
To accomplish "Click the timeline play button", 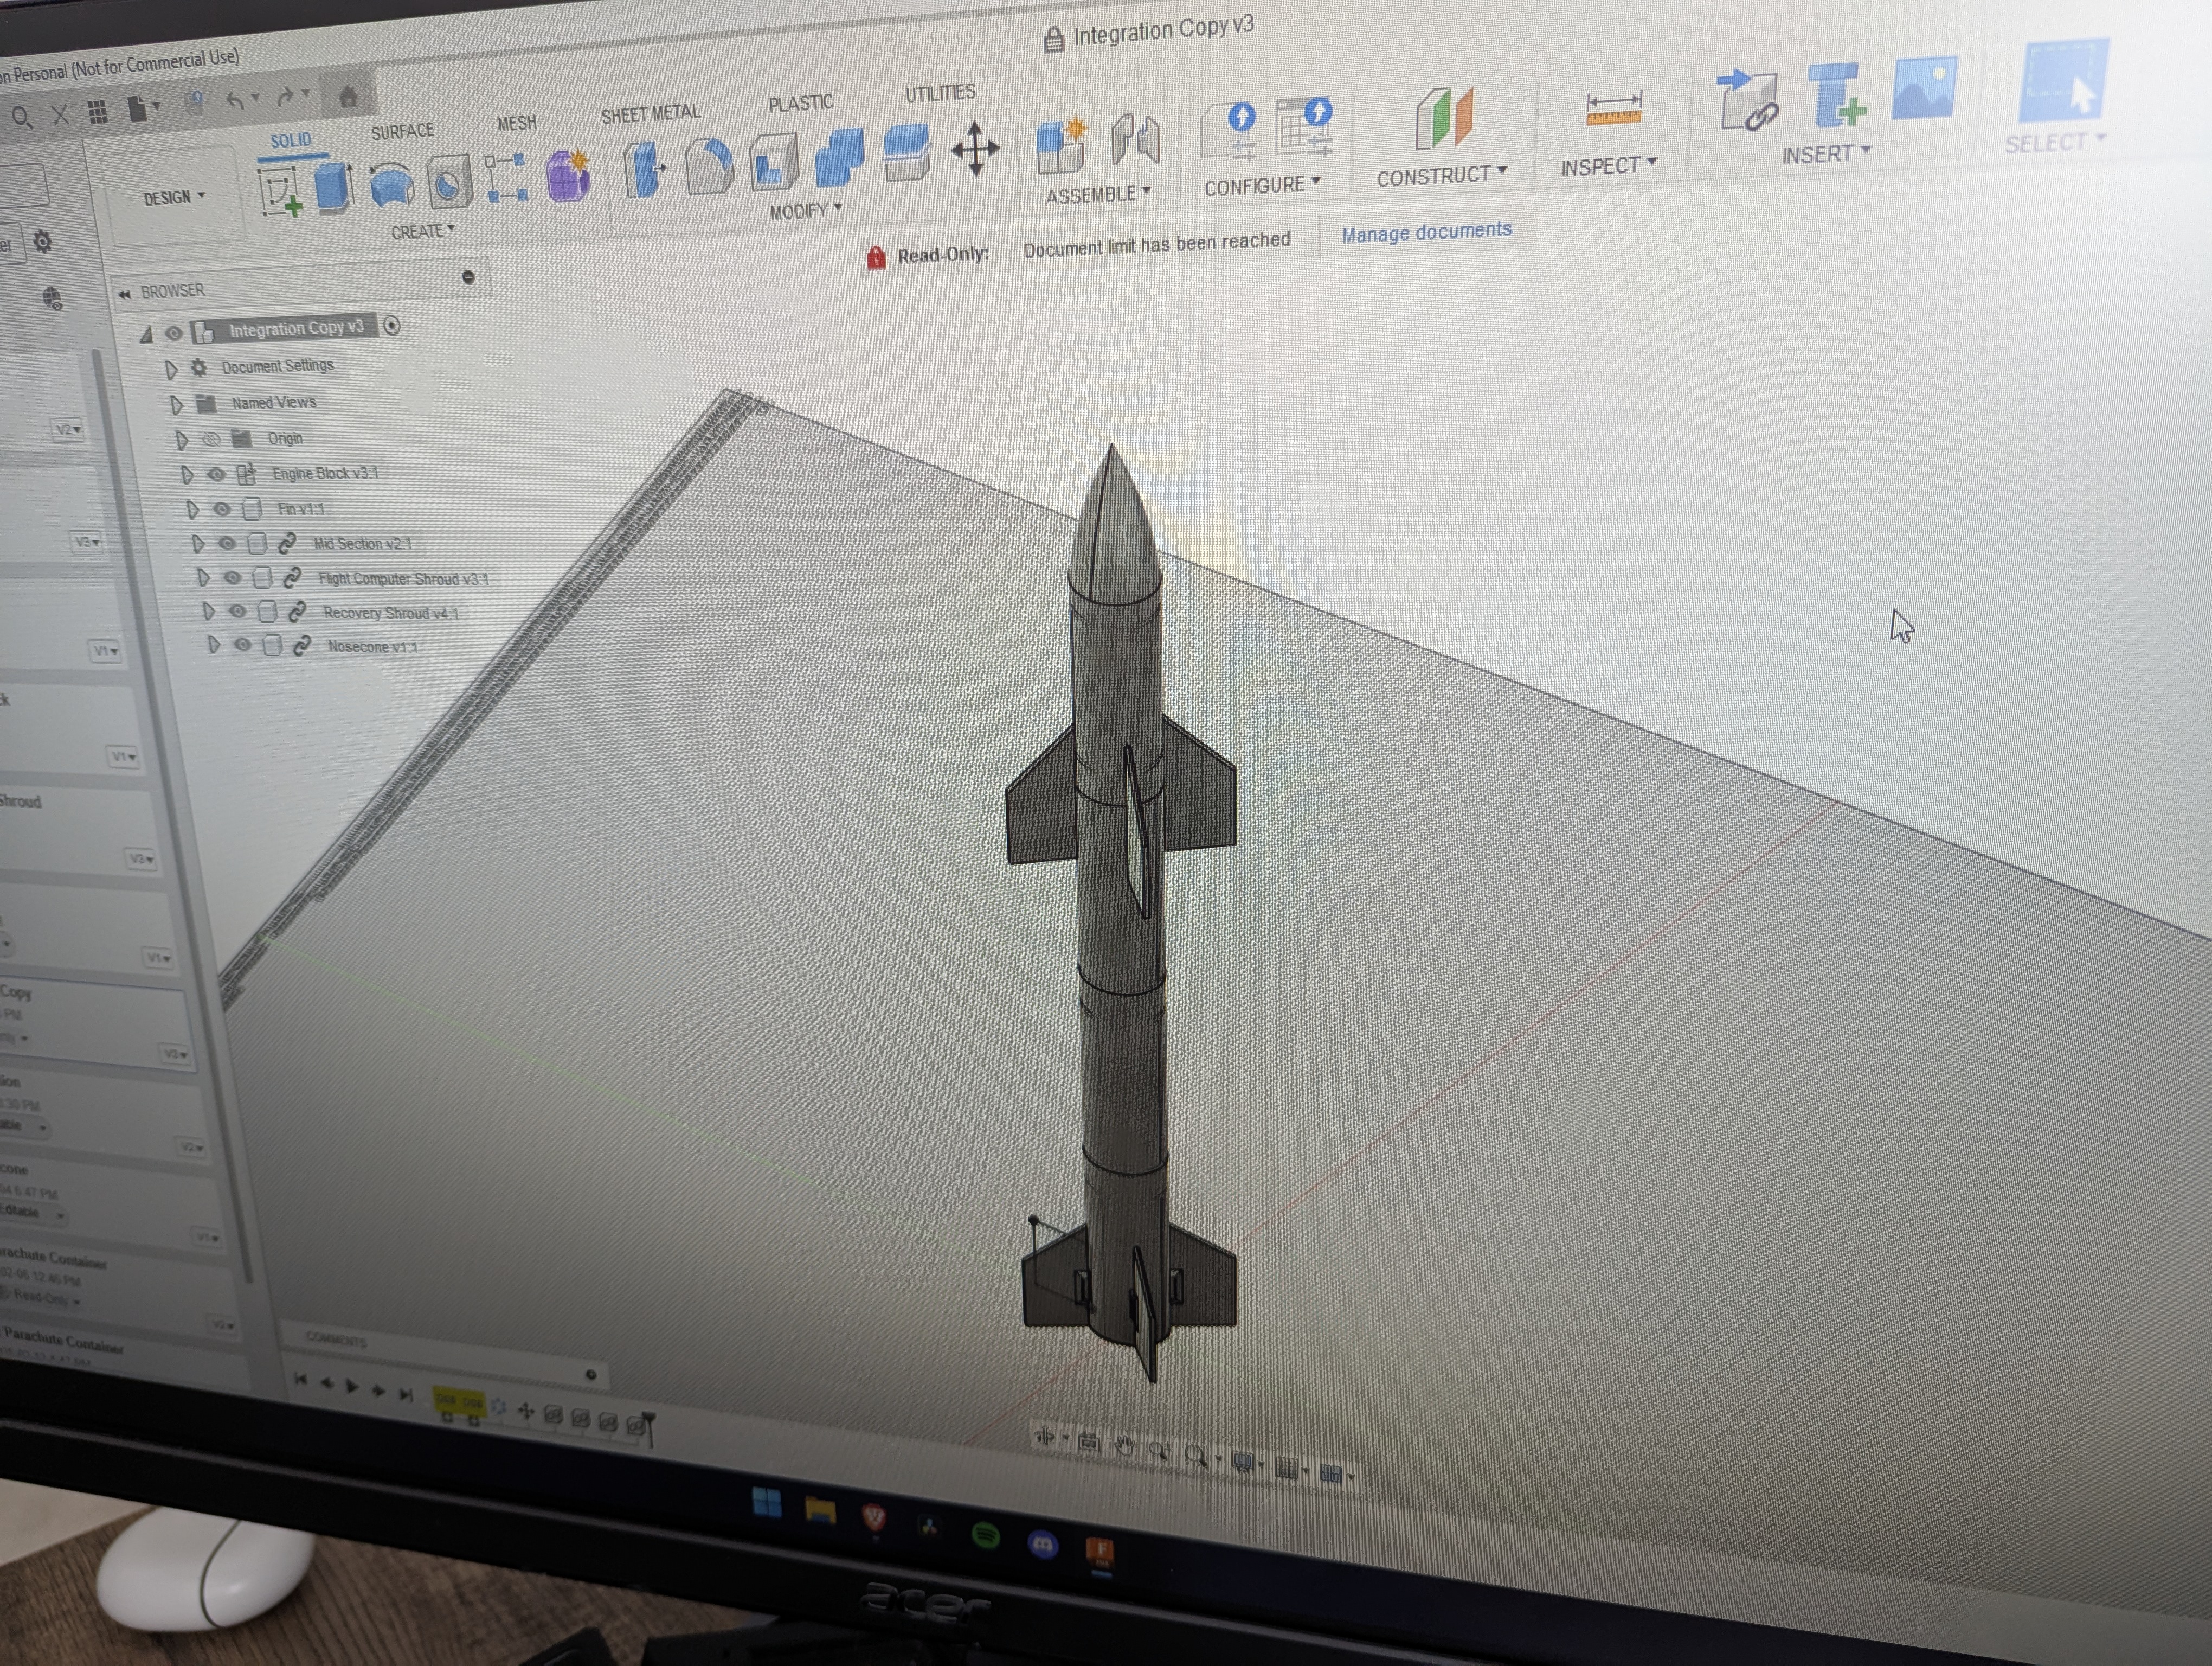I will (352, 1386).
